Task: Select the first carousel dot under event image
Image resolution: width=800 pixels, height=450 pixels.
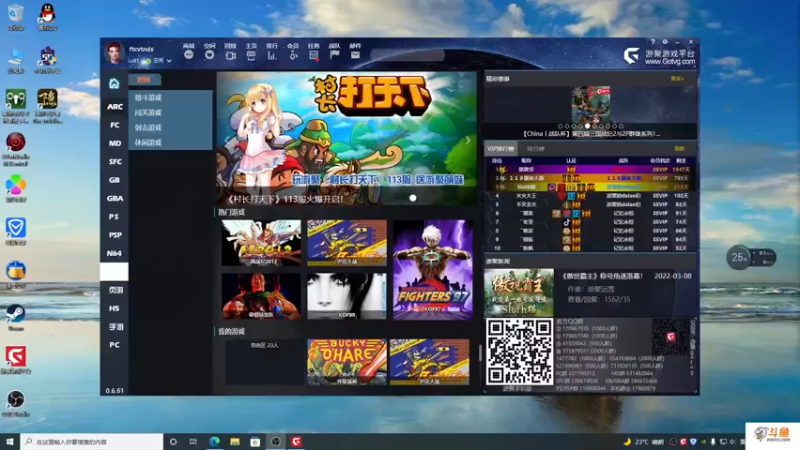Action: point(560,126)
